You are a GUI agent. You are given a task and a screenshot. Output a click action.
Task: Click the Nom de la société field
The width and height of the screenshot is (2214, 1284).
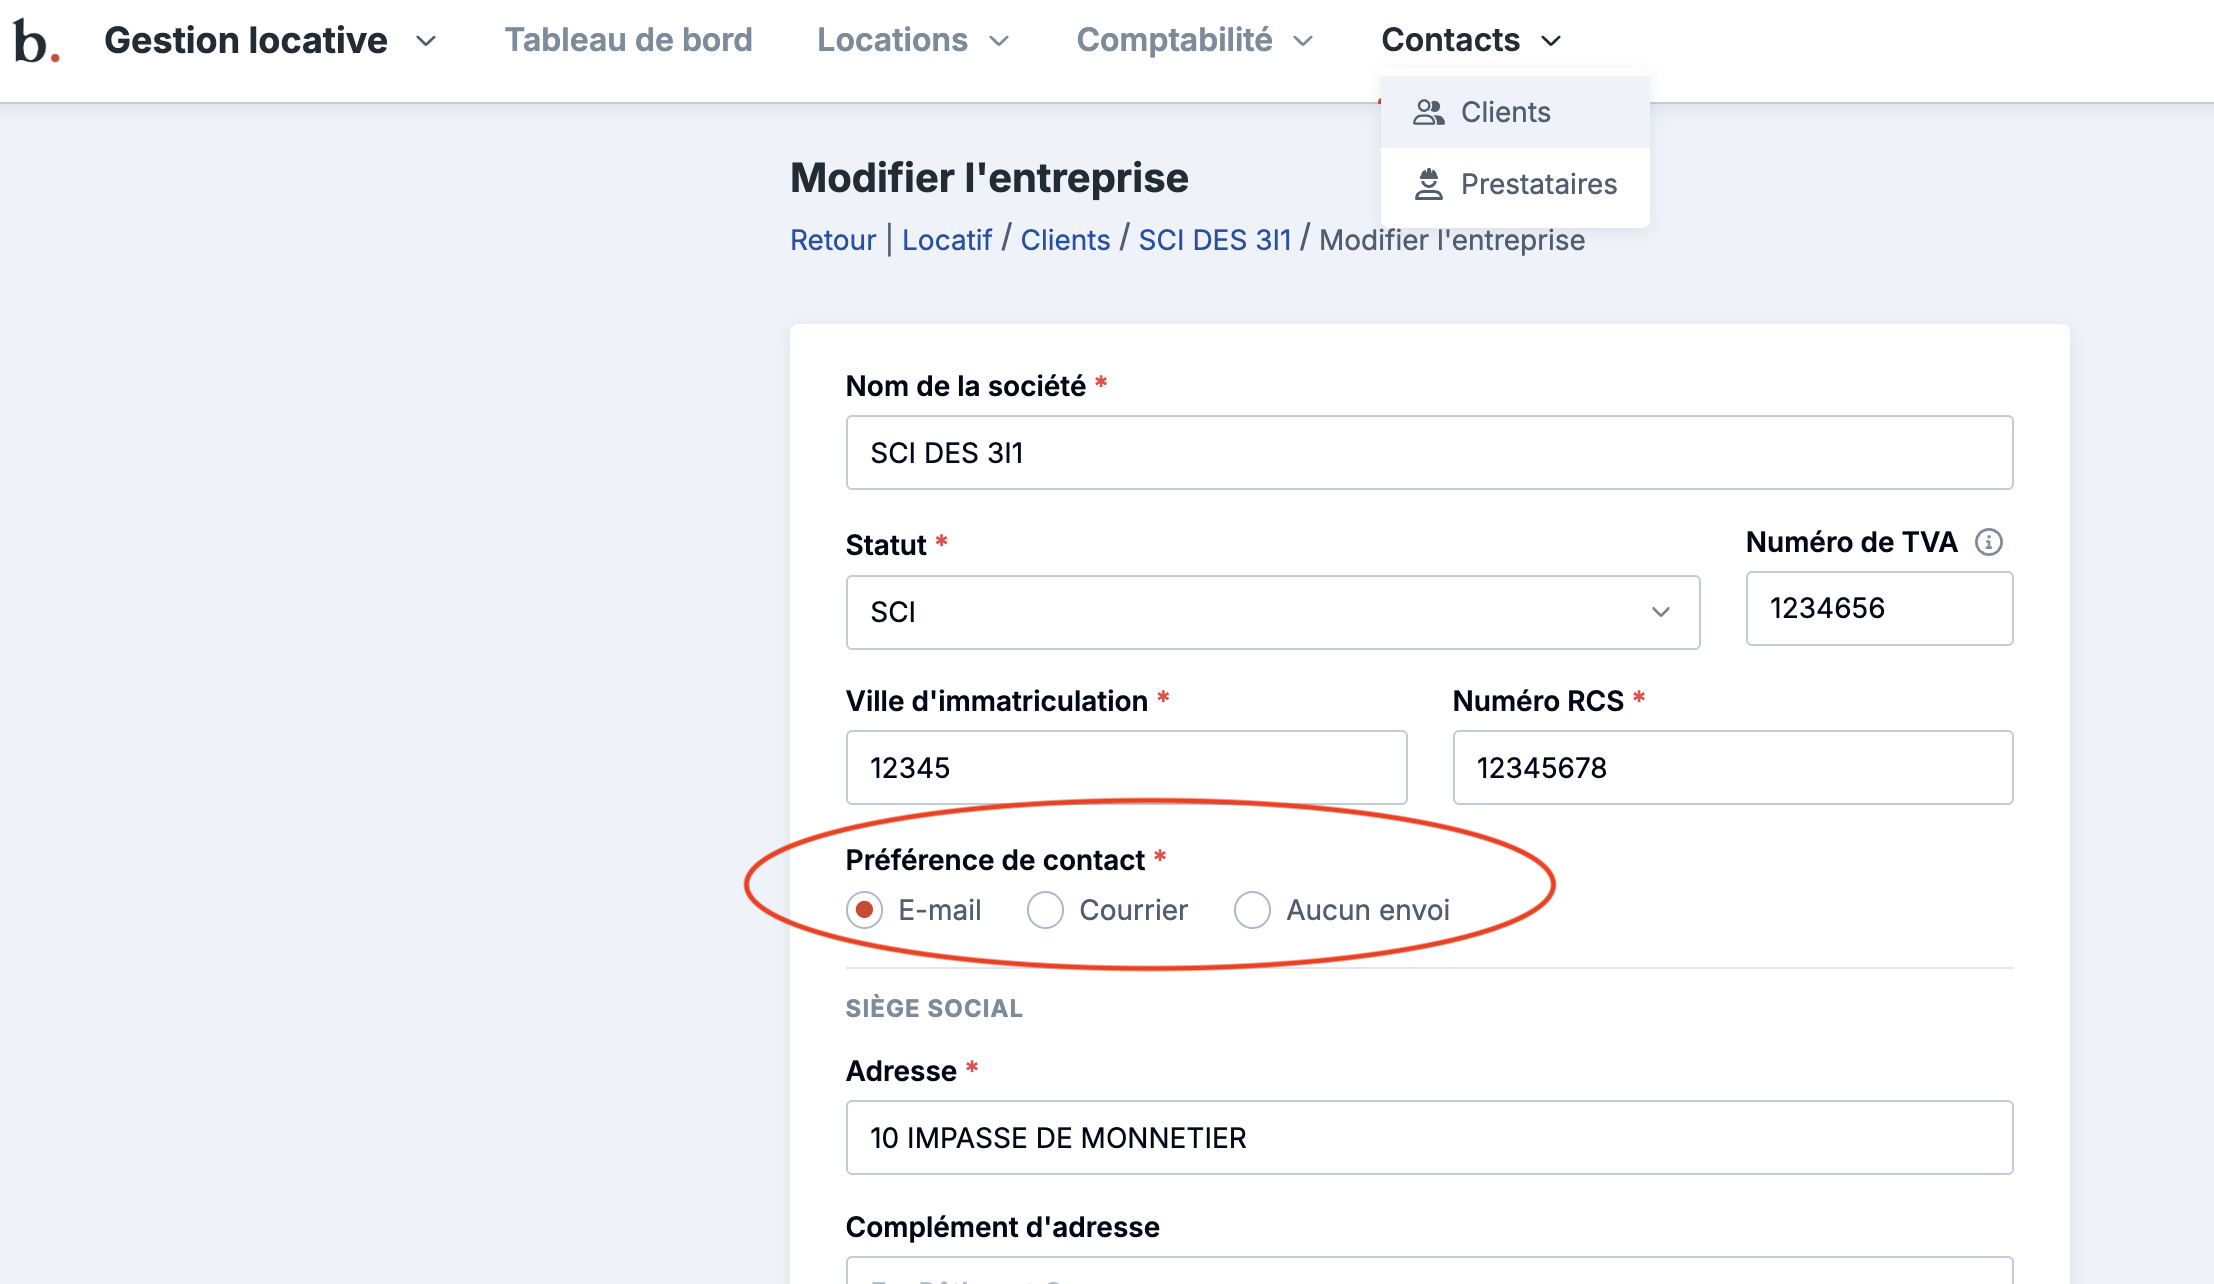pyautogui.click(x=1428, y=453)
